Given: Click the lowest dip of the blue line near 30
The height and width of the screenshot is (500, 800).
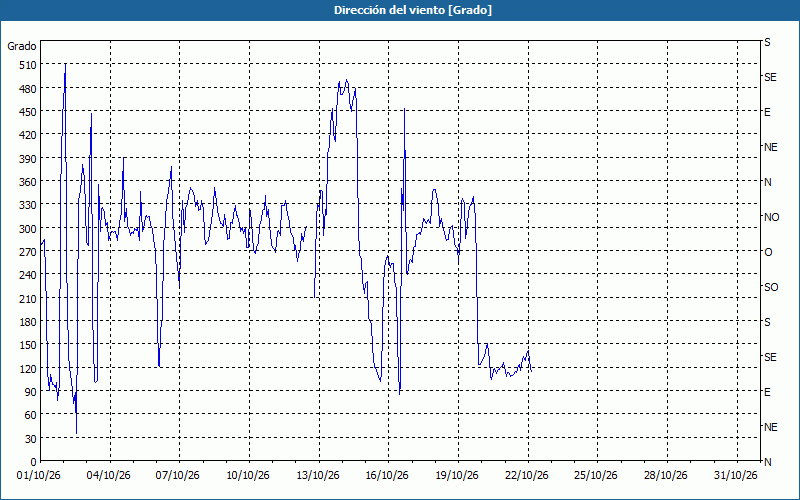Looking at the screenshot, I should coord(77,433).
